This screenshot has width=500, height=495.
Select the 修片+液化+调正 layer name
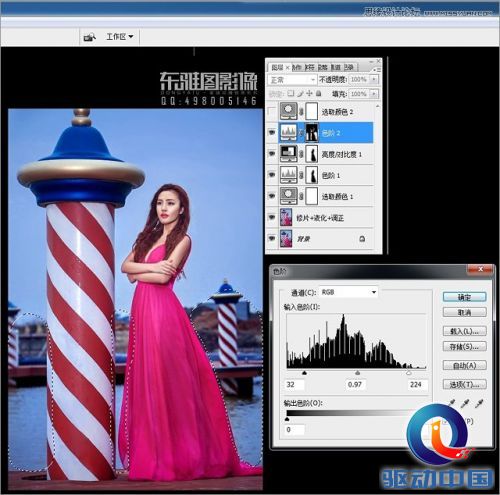320,218
